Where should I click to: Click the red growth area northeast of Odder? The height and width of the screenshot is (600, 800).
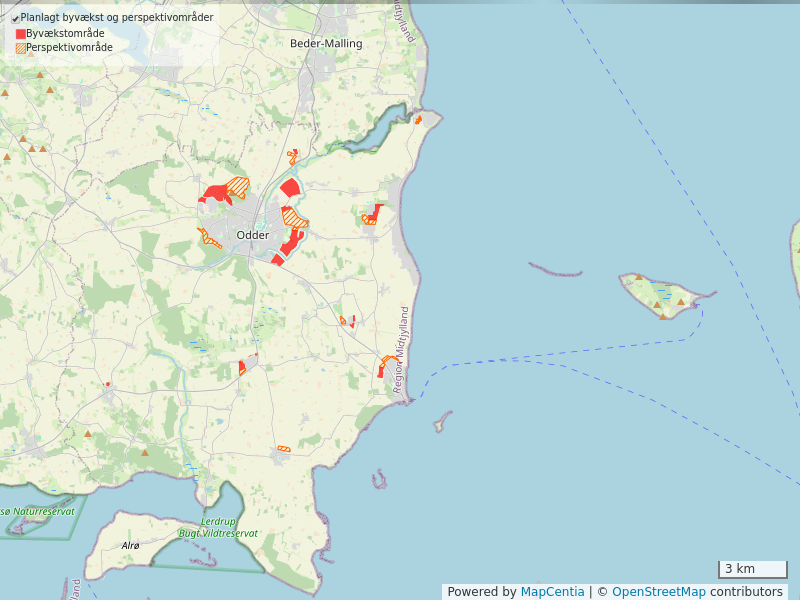pos(290,188)
